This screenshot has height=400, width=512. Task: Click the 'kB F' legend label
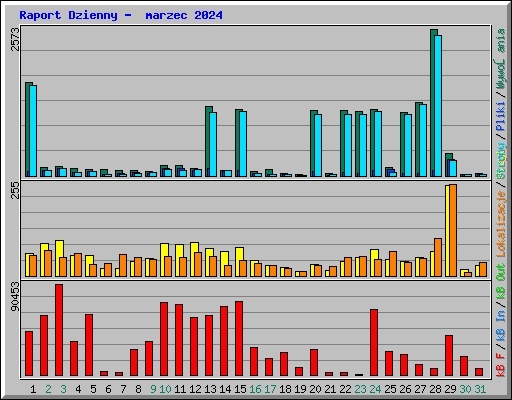[501, 365]
